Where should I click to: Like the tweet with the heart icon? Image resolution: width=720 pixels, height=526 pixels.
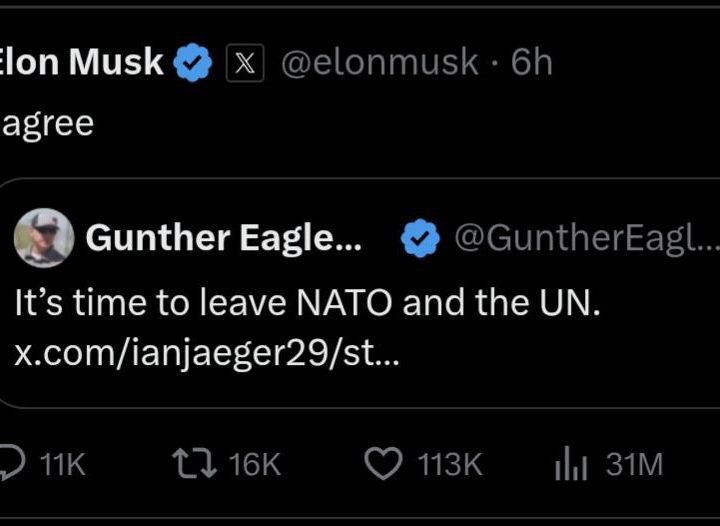coord(381,463)
